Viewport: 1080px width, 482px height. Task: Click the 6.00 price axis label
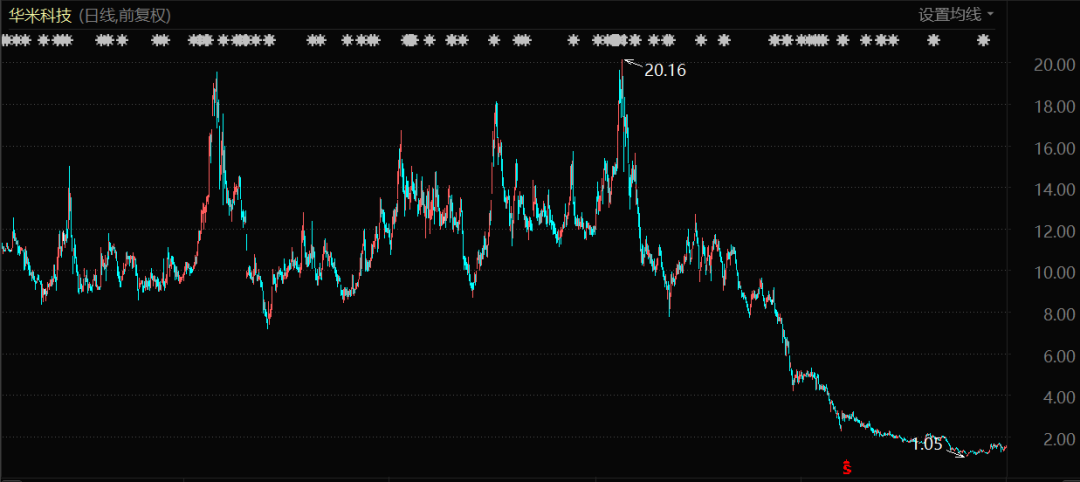1058,356
